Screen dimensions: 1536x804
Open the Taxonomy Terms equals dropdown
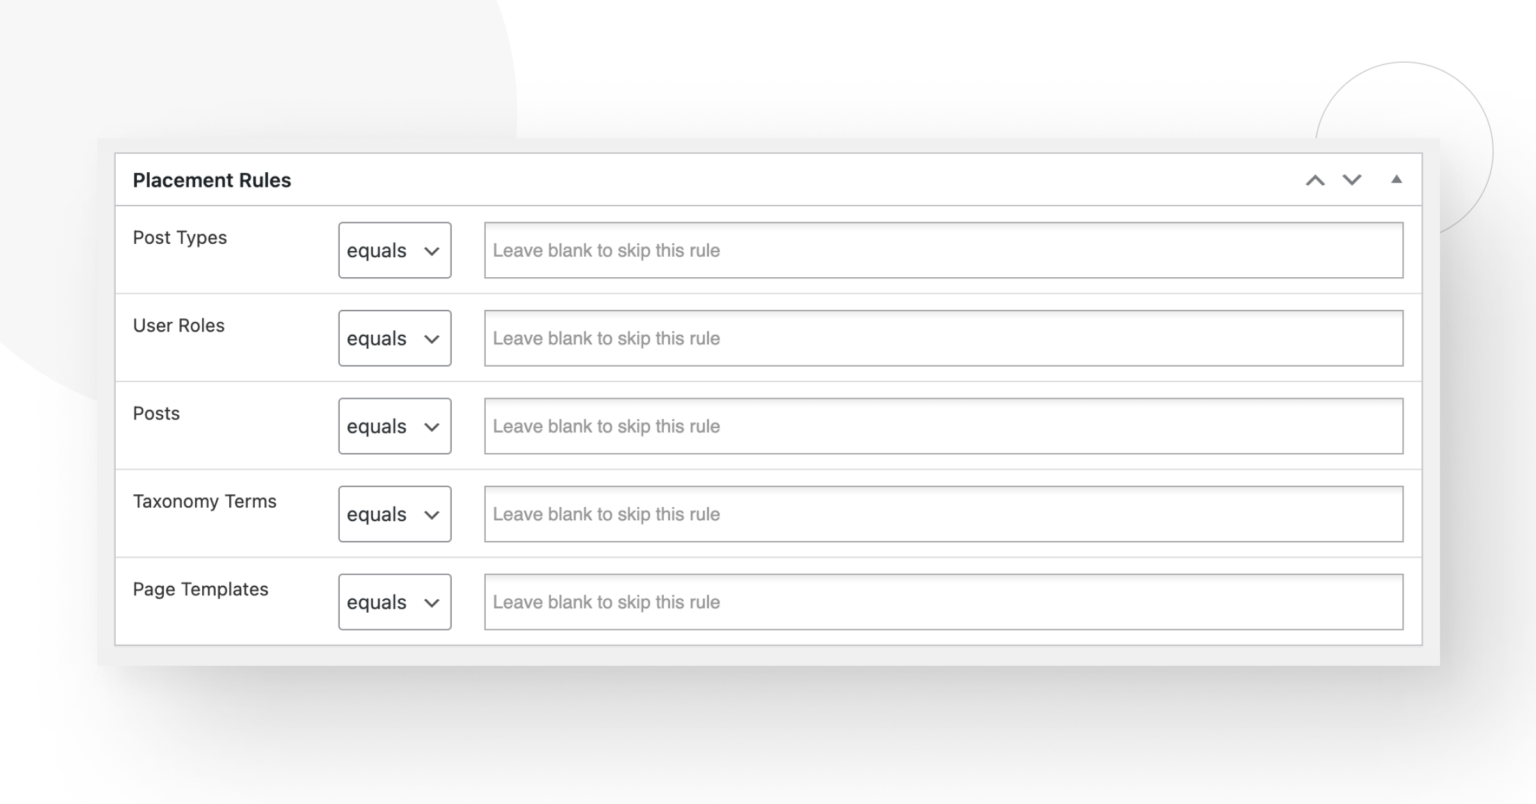[394, 514]
